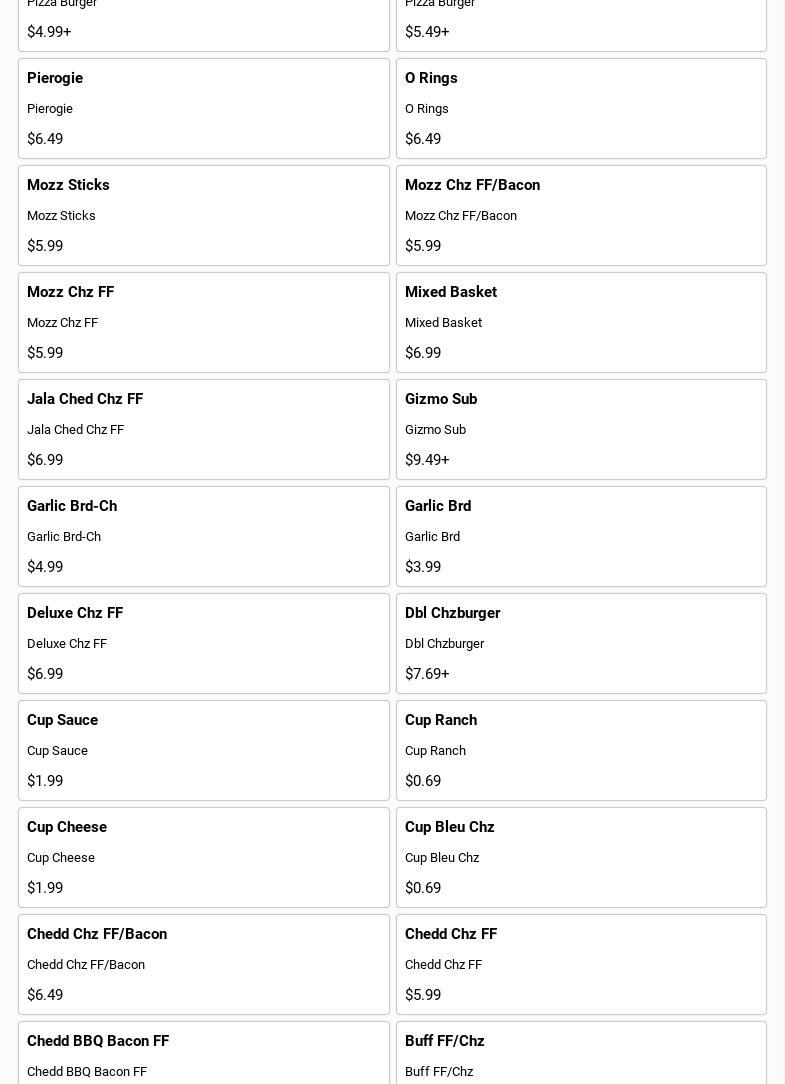Open the Dbl Chzburger item options
The height and width of the screenshot is (1084, 785).
pyautogui.click(x=581, y=643)
